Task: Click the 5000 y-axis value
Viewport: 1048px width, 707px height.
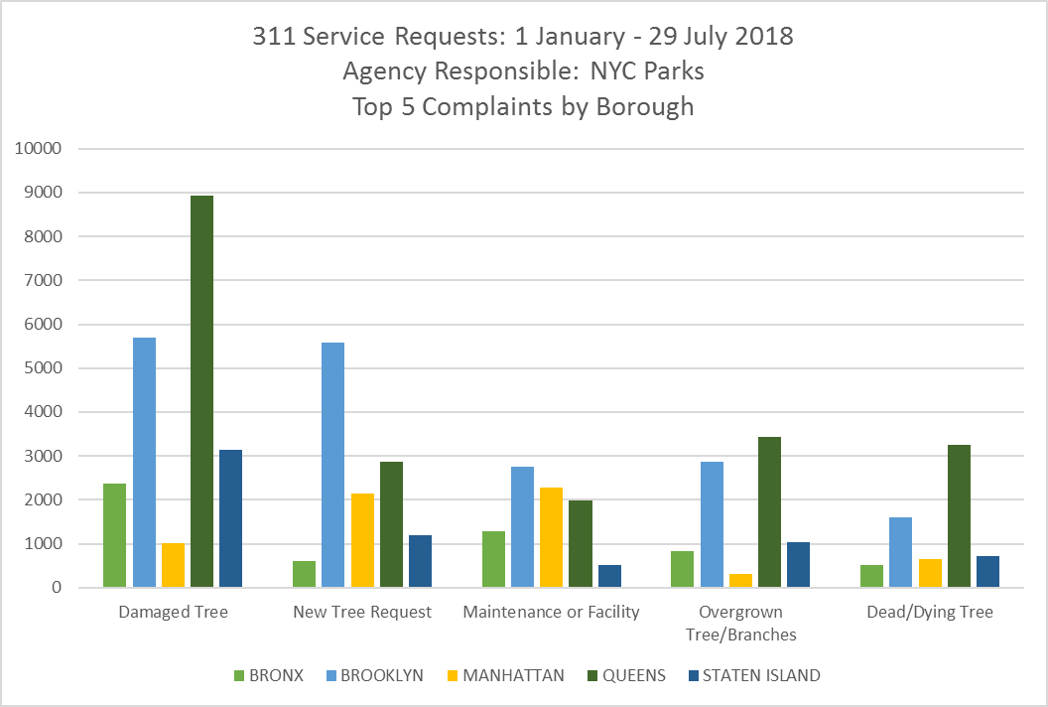Action: point(43,368)
